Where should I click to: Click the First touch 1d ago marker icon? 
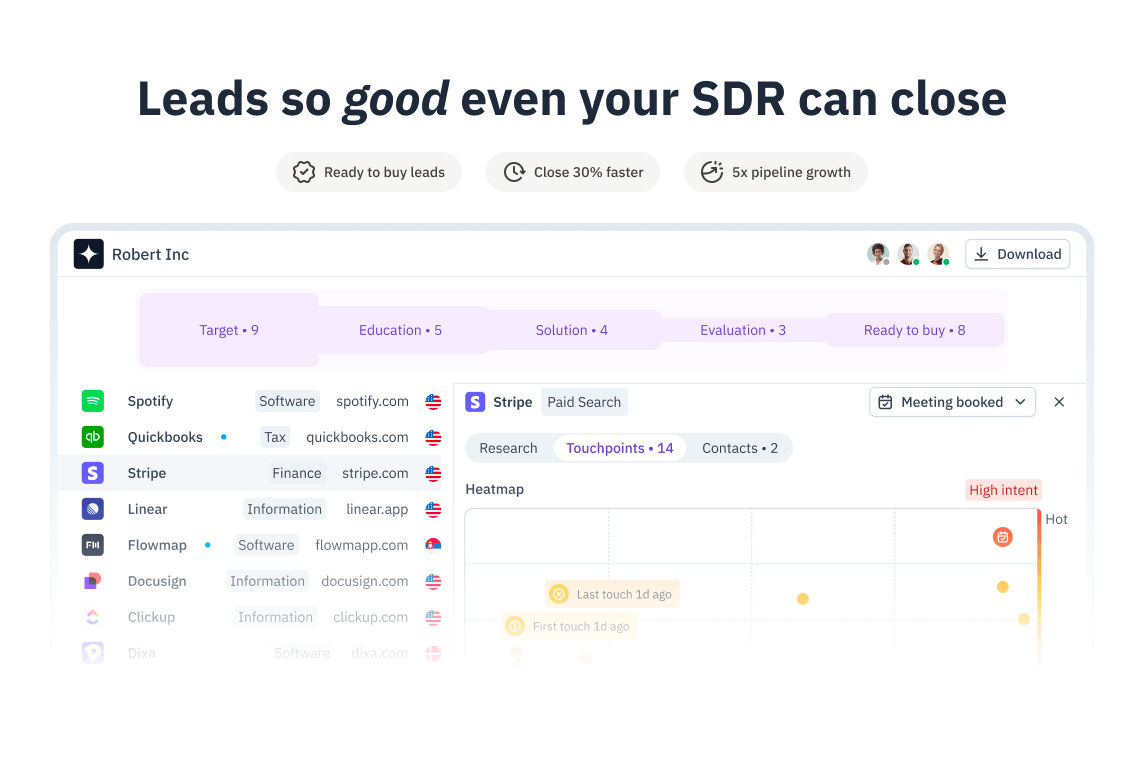515,626
